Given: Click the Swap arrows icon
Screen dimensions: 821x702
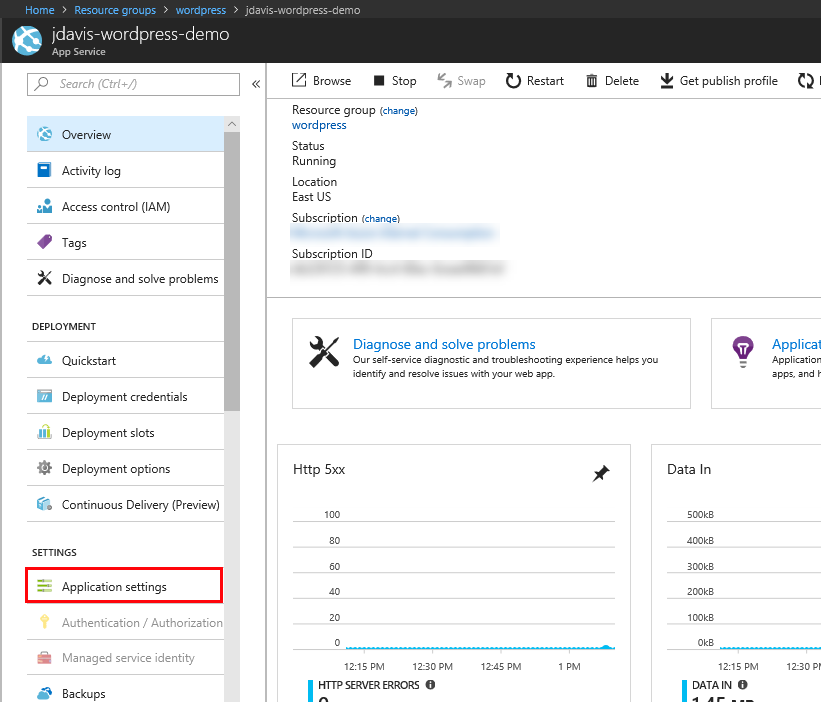Looking at the screenshot, I should (445, 81).
